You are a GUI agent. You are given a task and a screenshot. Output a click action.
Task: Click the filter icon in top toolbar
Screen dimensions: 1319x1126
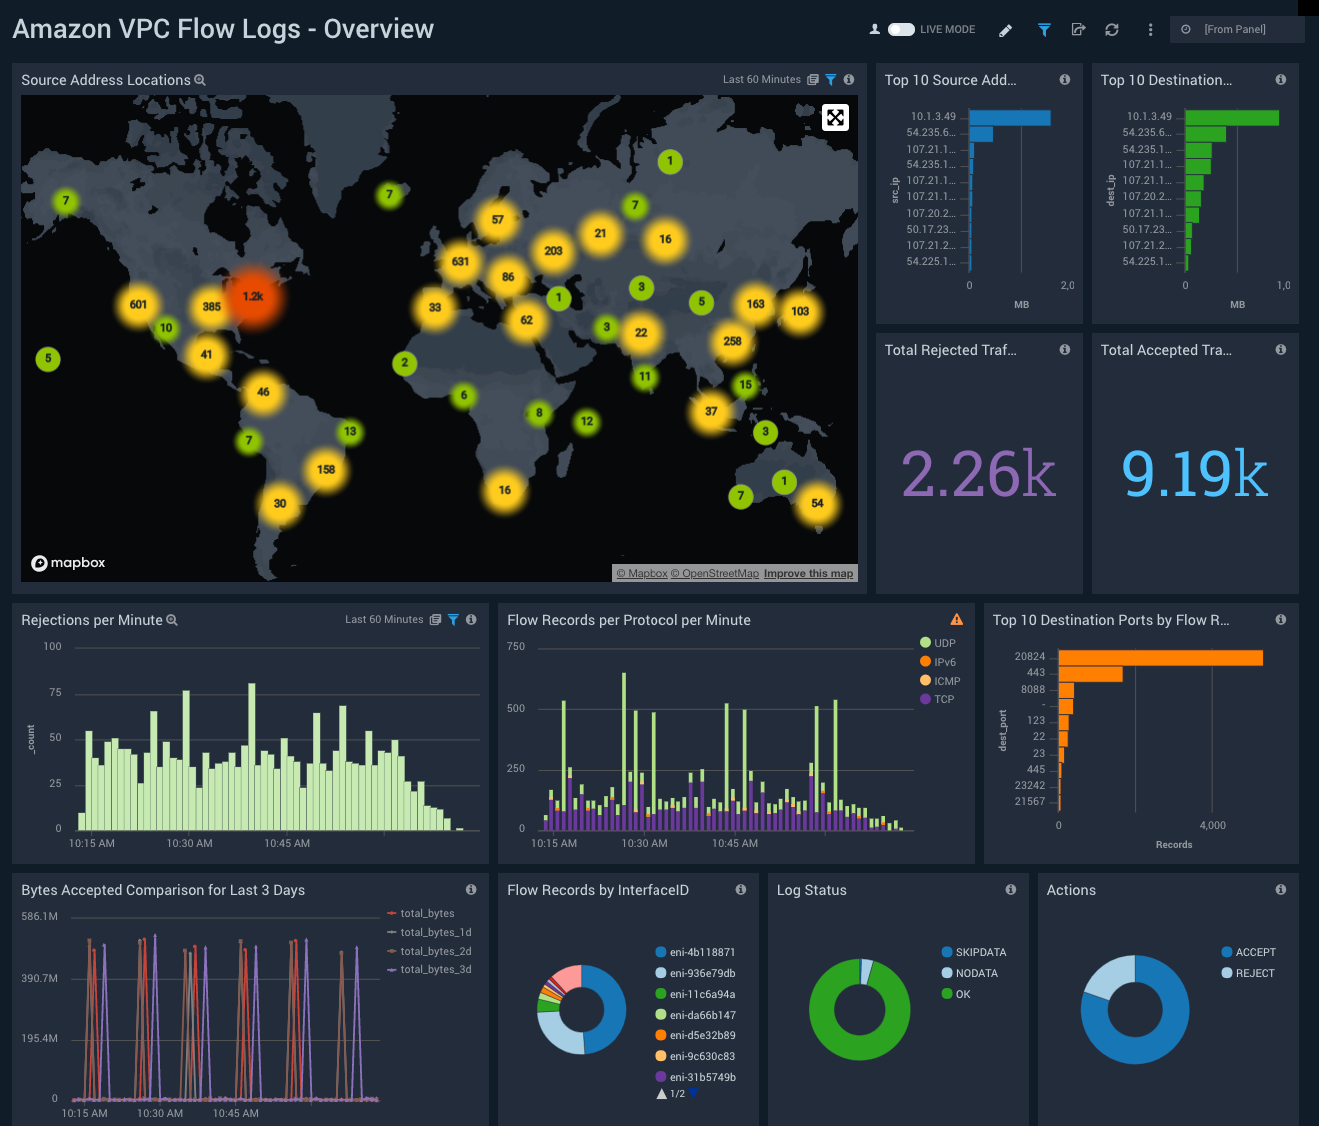tap(1043, 29)
